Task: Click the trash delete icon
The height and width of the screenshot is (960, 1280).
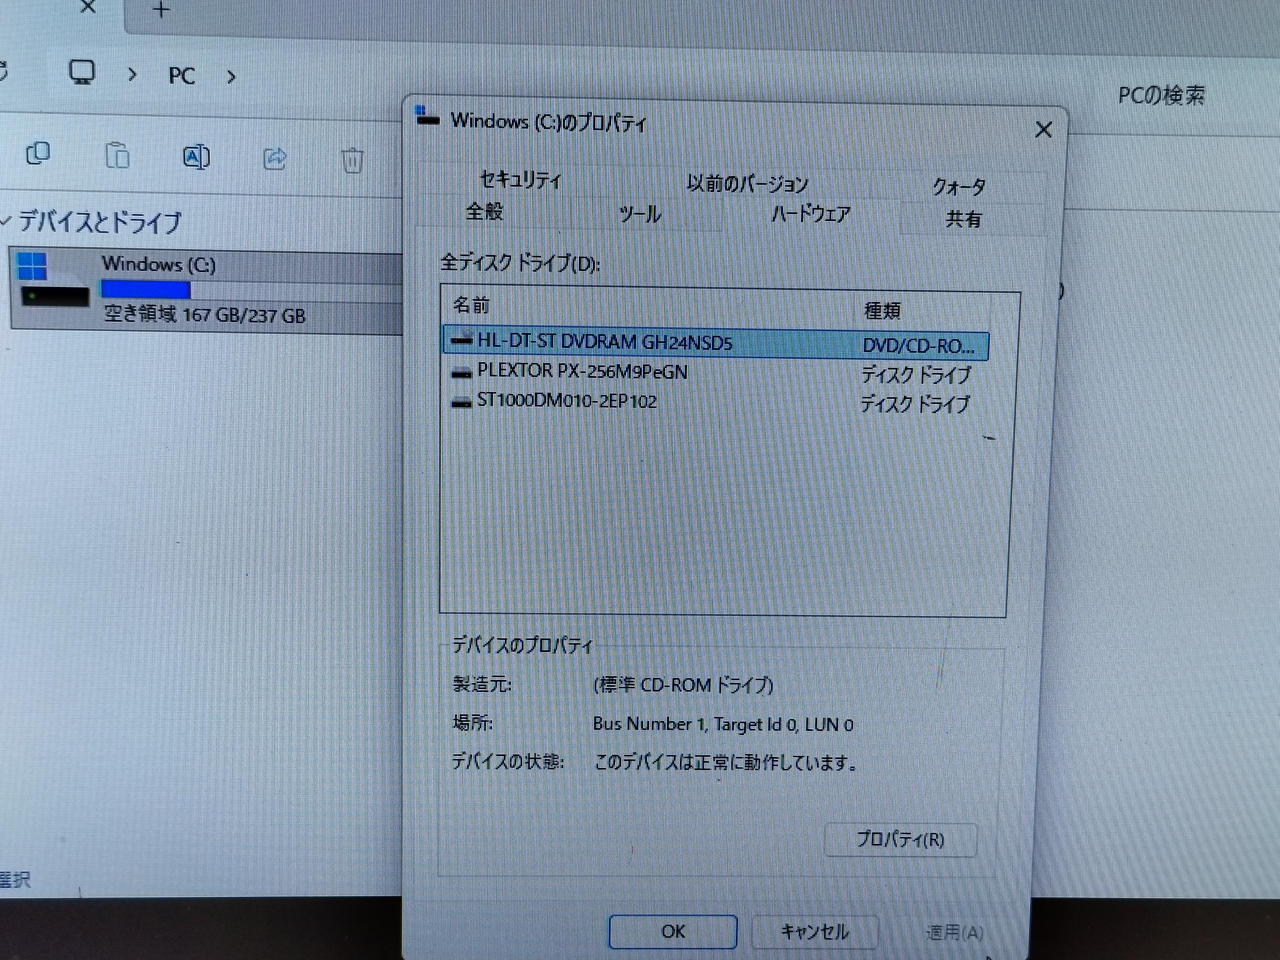Action: pyautogui.click(x=352, y=160)
